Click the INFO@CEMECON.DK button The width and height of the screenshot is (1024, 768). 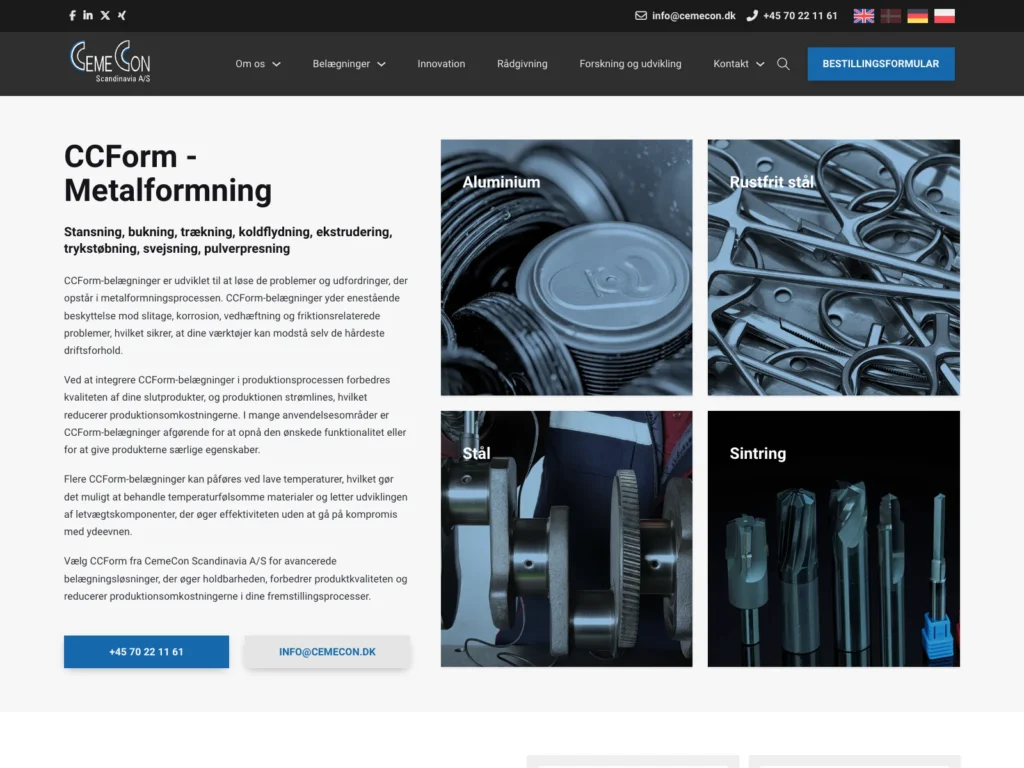pyautogui.click(x=327, y=652)
